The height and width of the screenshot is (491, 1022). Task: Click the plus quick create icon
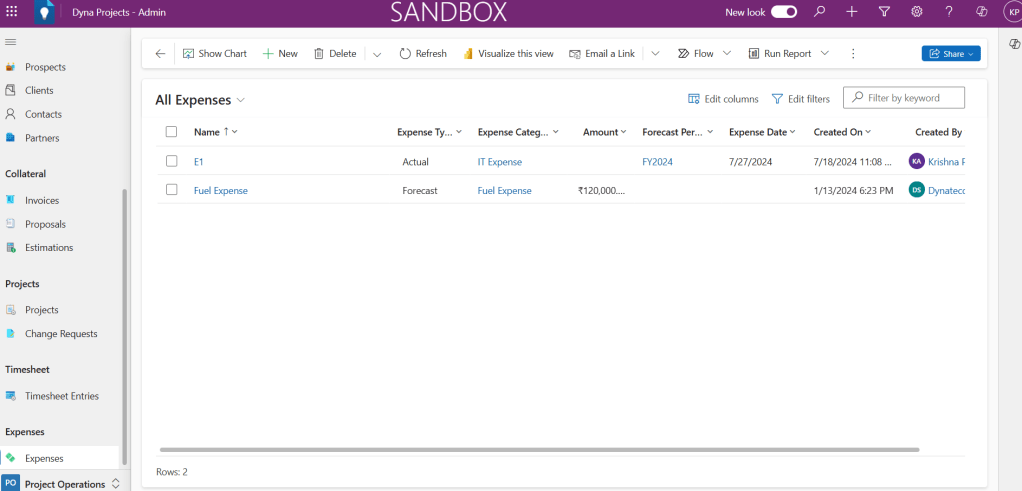point(851,12)
